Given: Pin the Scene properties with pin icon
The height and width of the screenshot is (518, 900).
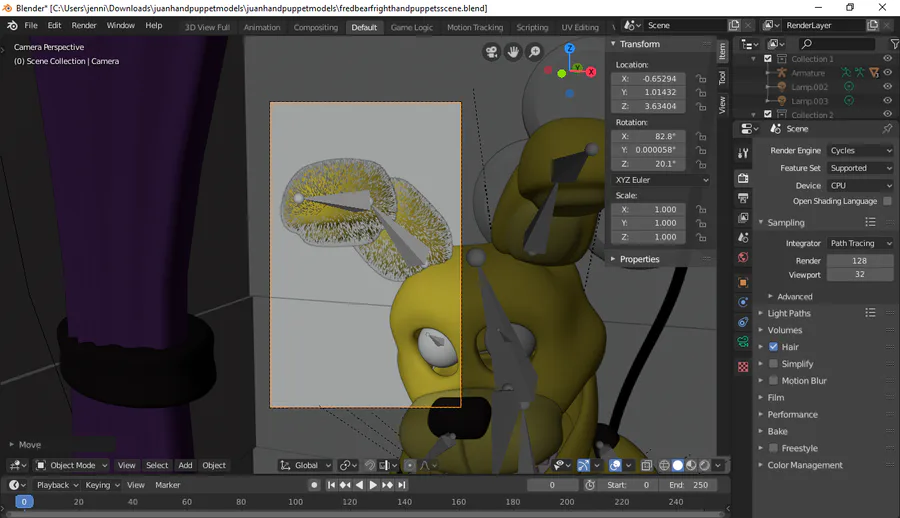Looking at the screenshot, I should coord(887,129).
